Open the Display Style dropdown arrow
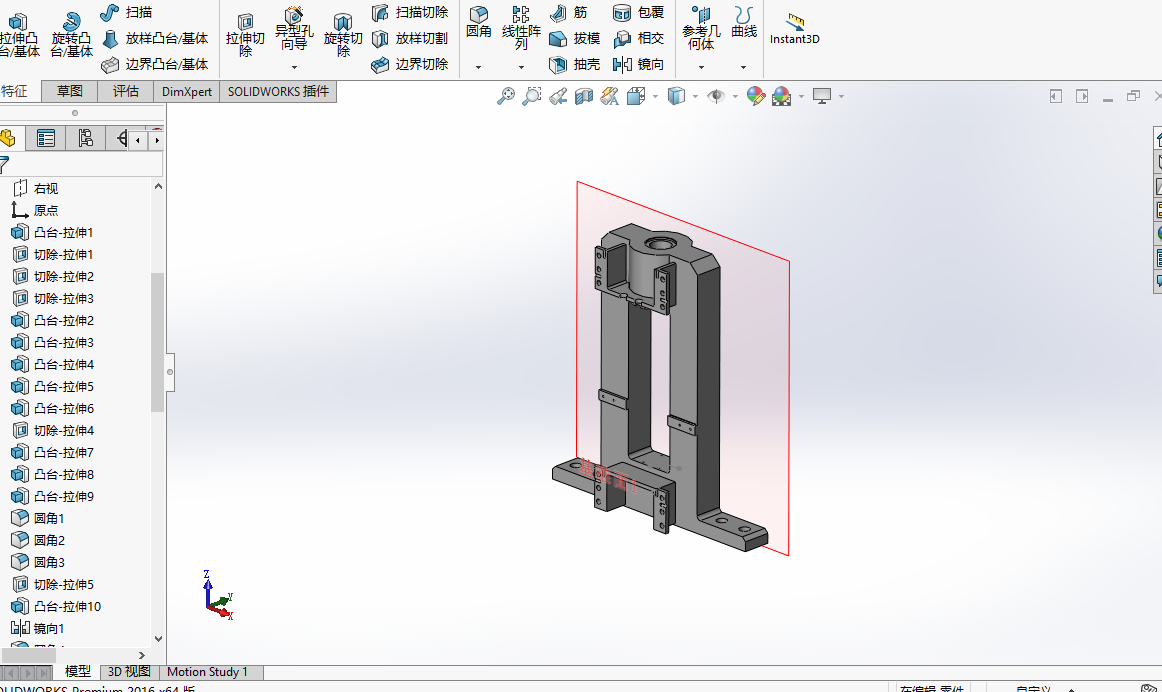This screenshot has height=692, width=1162. [x=695, y=96]
